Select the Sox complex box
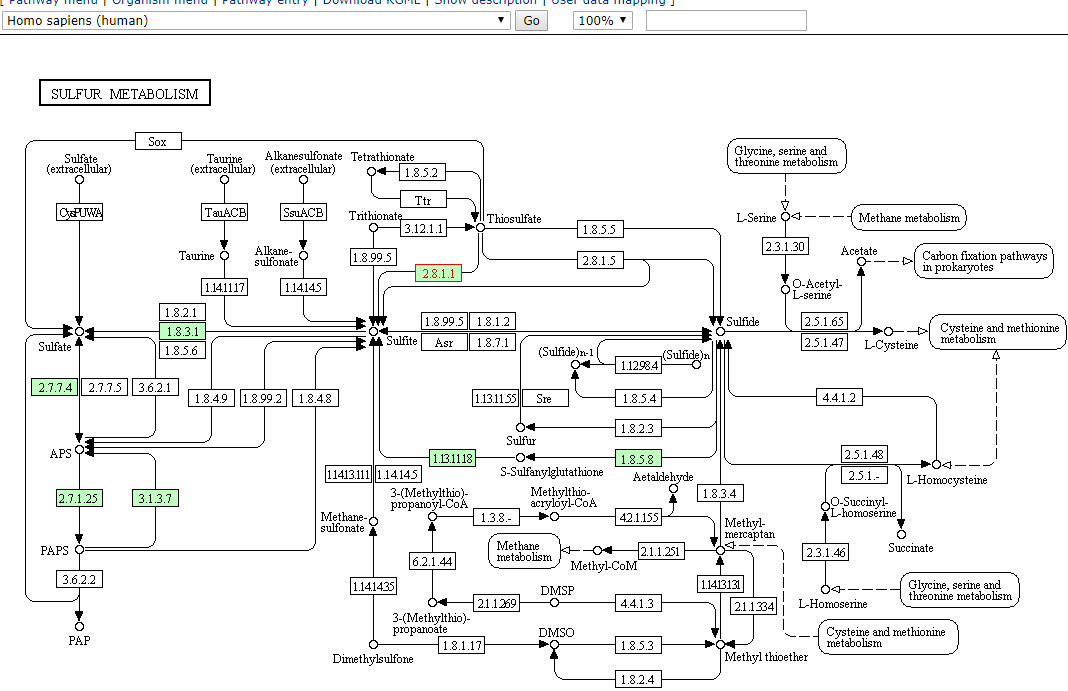 pos(157,140)
